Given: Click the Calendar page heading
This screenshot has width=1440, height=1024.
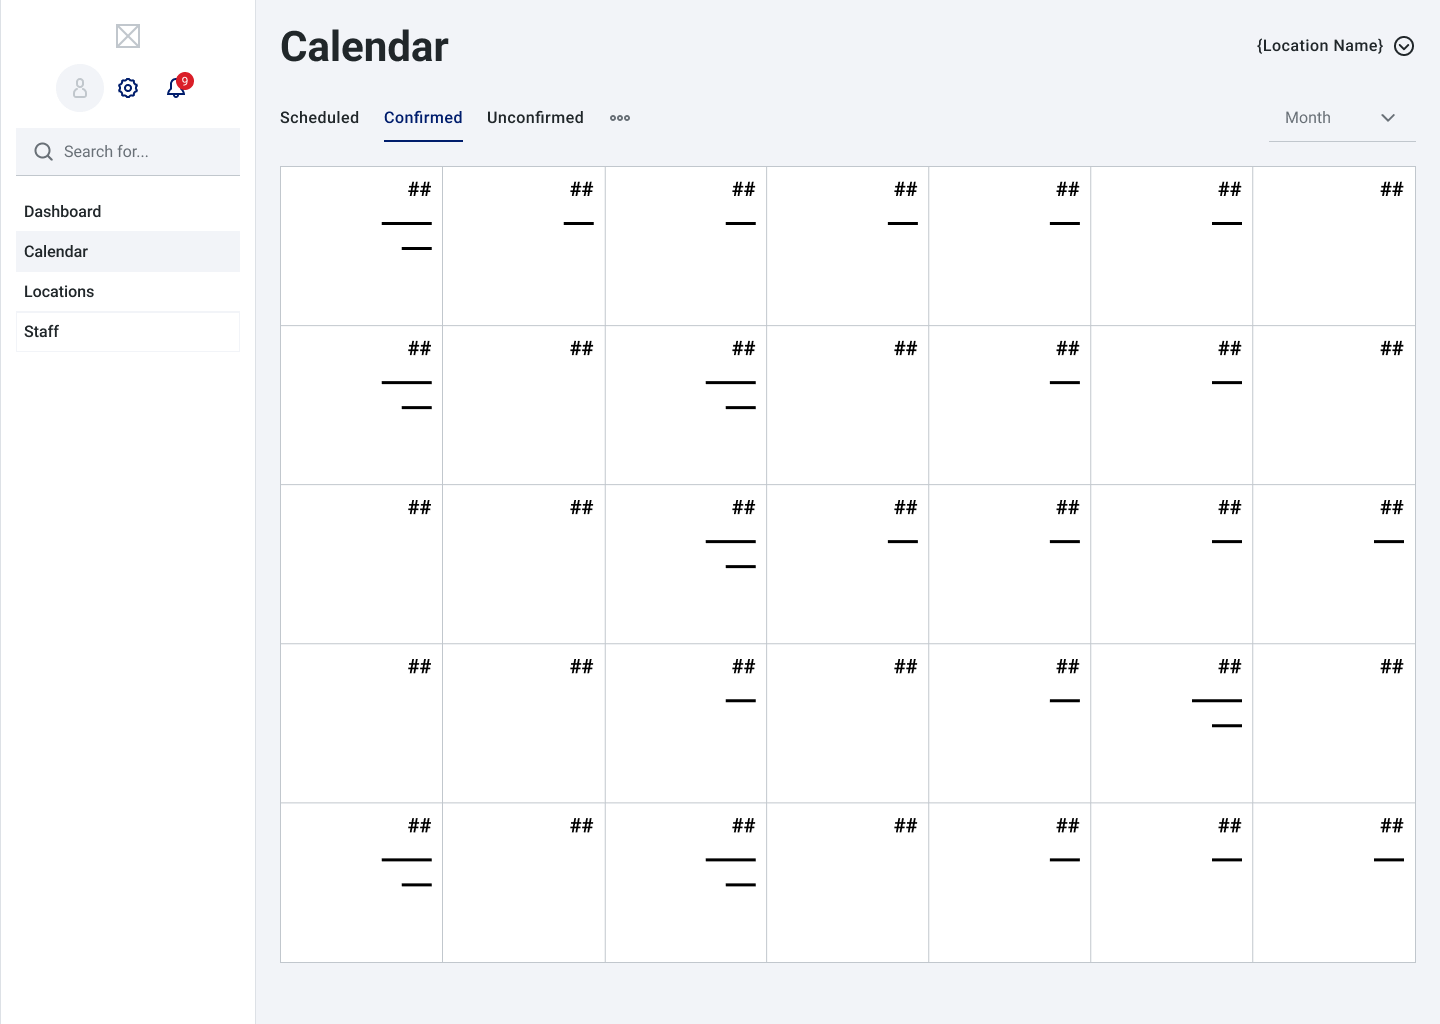Looking at the screenshot, I should (364, 47).
